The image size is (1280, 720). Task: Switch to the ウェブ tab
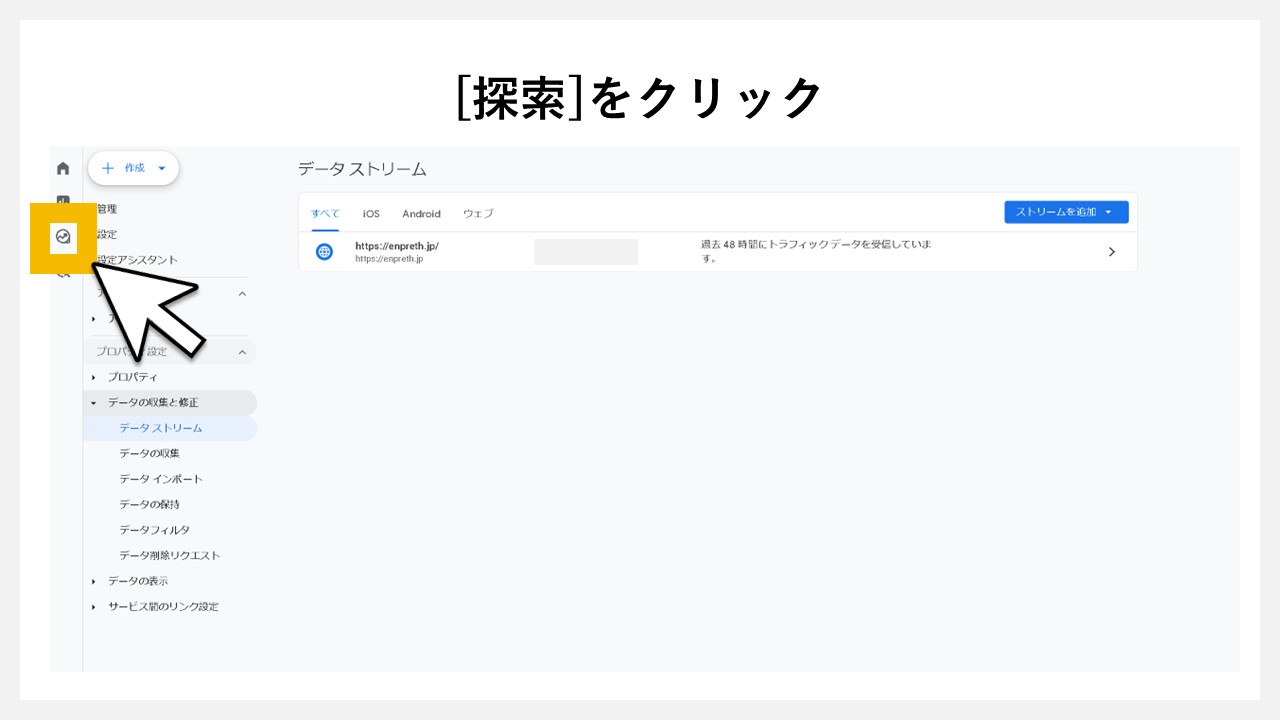(477, 213)
